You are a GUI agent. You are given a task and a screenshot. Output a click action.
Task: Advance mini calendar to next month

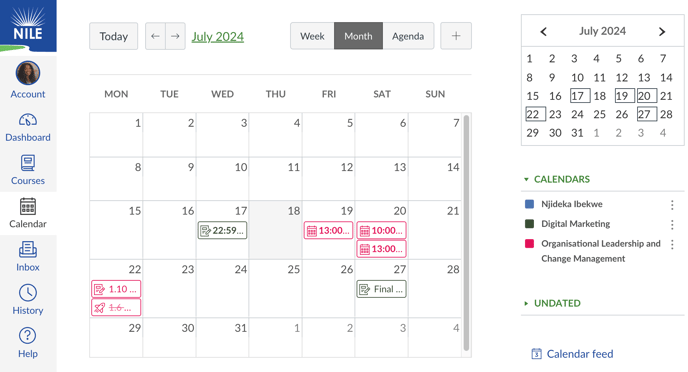point(662,32)
